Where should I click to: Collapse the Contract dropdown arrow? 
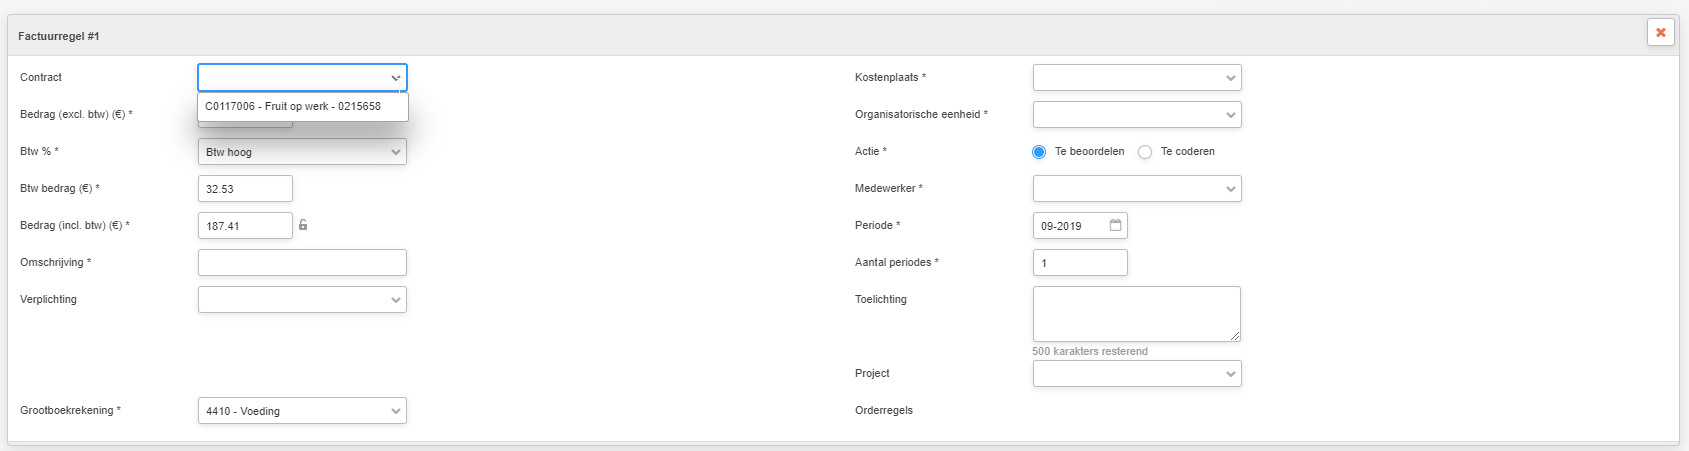point(396,78)
